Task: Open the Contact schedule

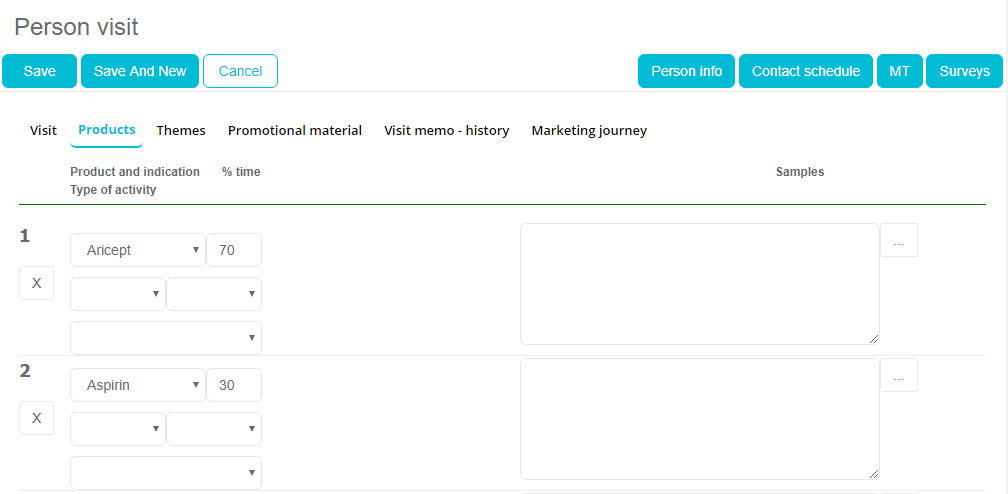Action: 805,71
